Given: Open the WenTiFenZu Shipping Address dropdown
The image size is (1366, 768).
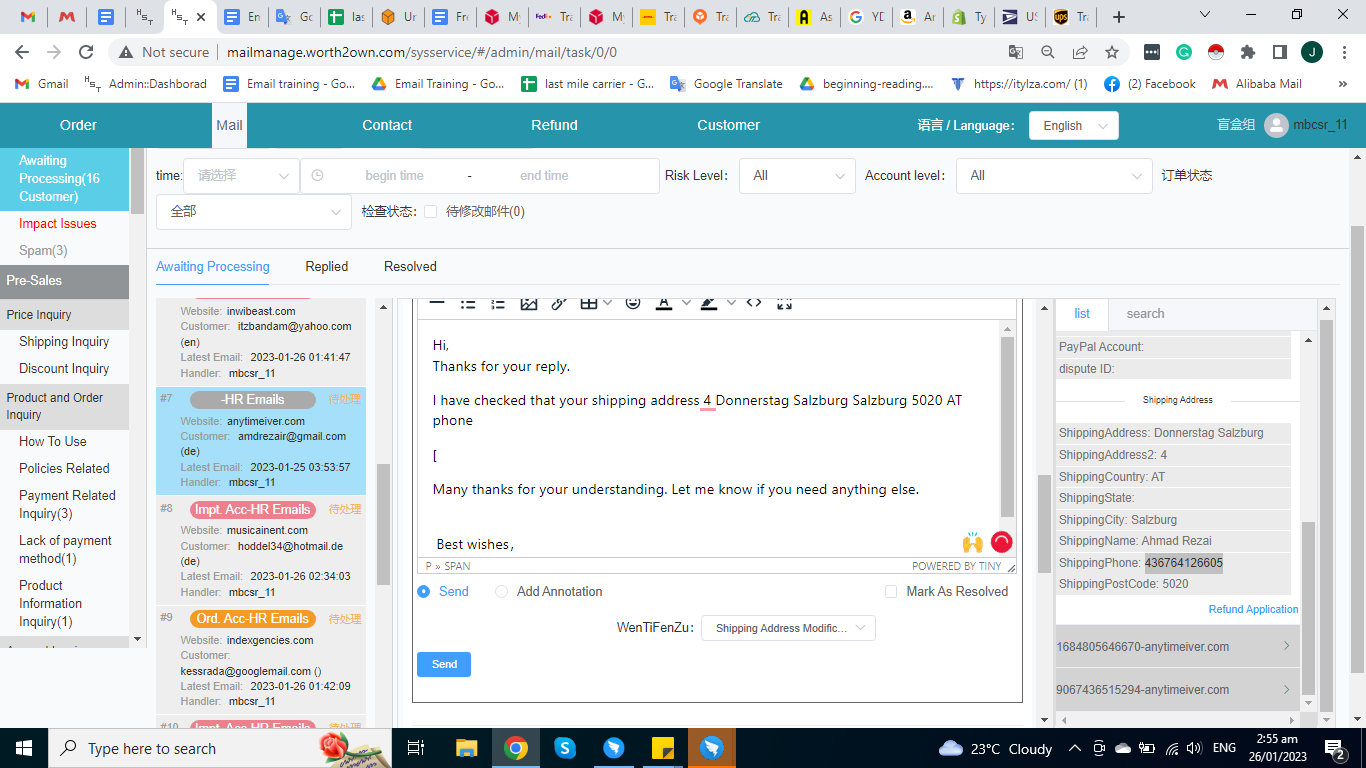Looking at the screenshot, I should (x=788, y=628).
